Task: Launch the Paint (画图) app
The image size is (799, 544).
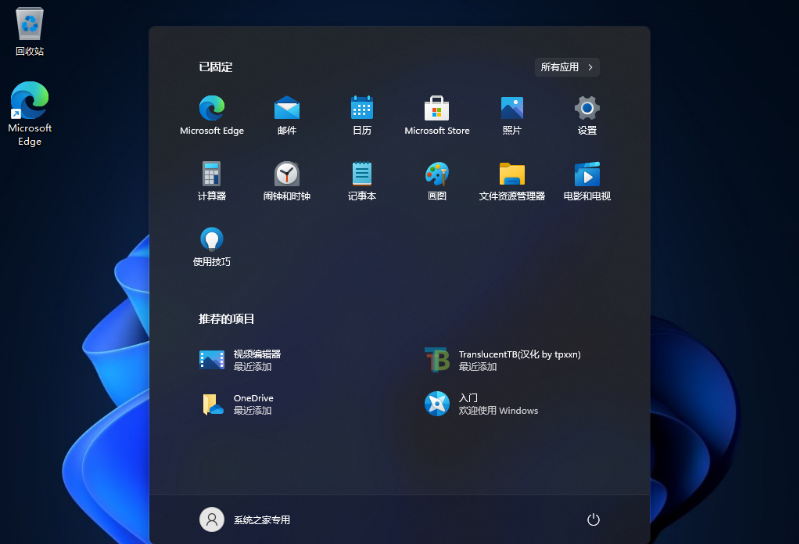Action: (x=437, y=181)
